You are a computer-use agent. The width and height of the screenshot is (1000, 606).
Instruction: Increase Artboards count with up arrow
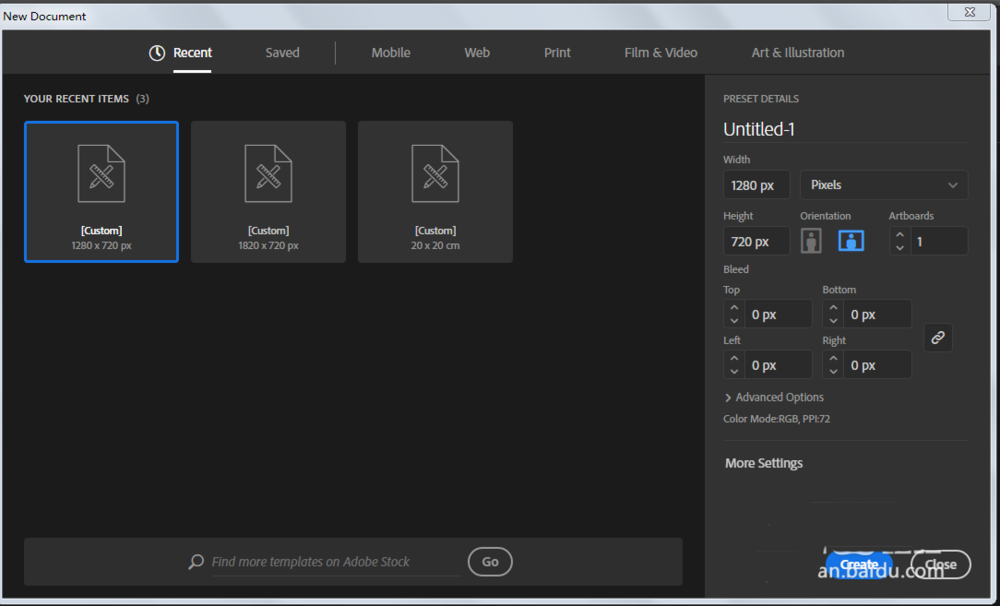point(900,235)
